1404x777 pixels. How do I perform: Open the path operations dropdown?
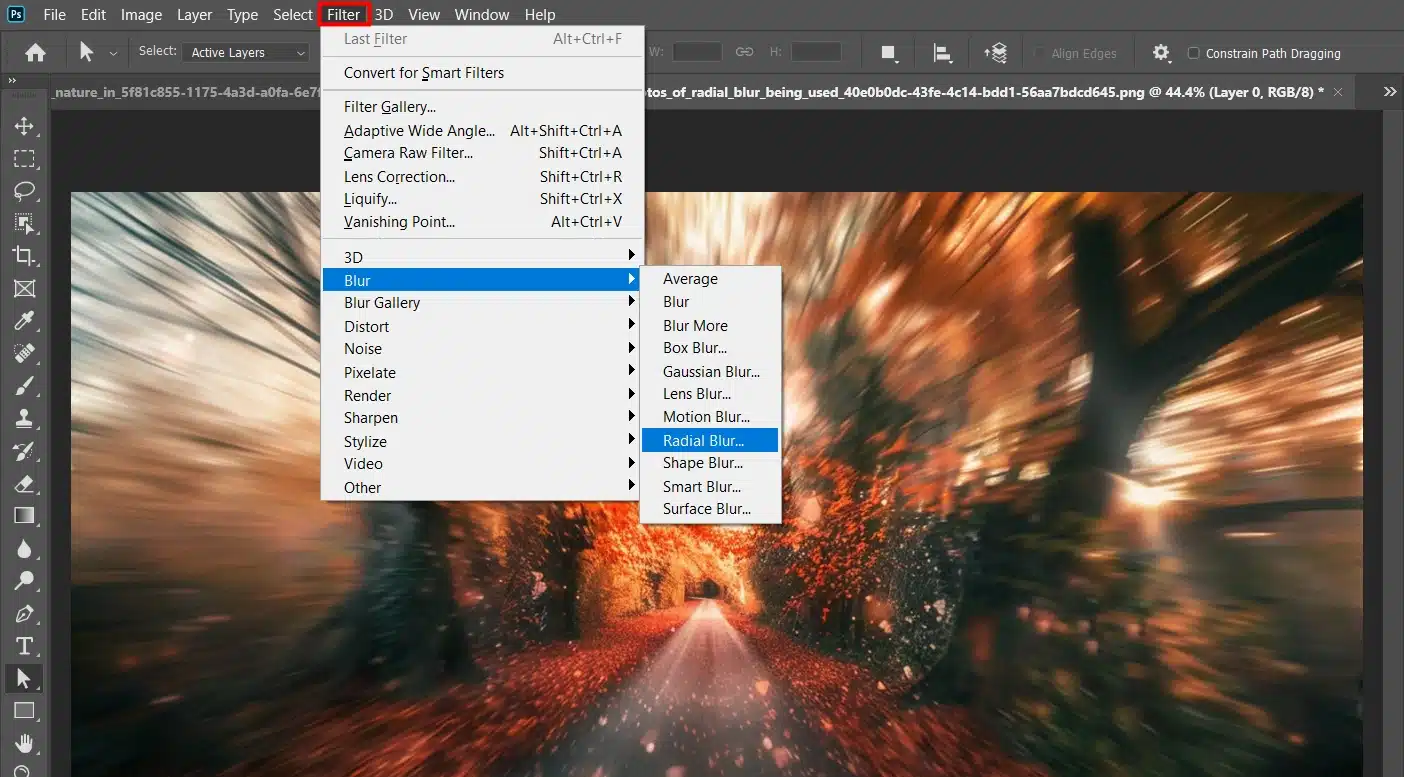pos(887,53)
